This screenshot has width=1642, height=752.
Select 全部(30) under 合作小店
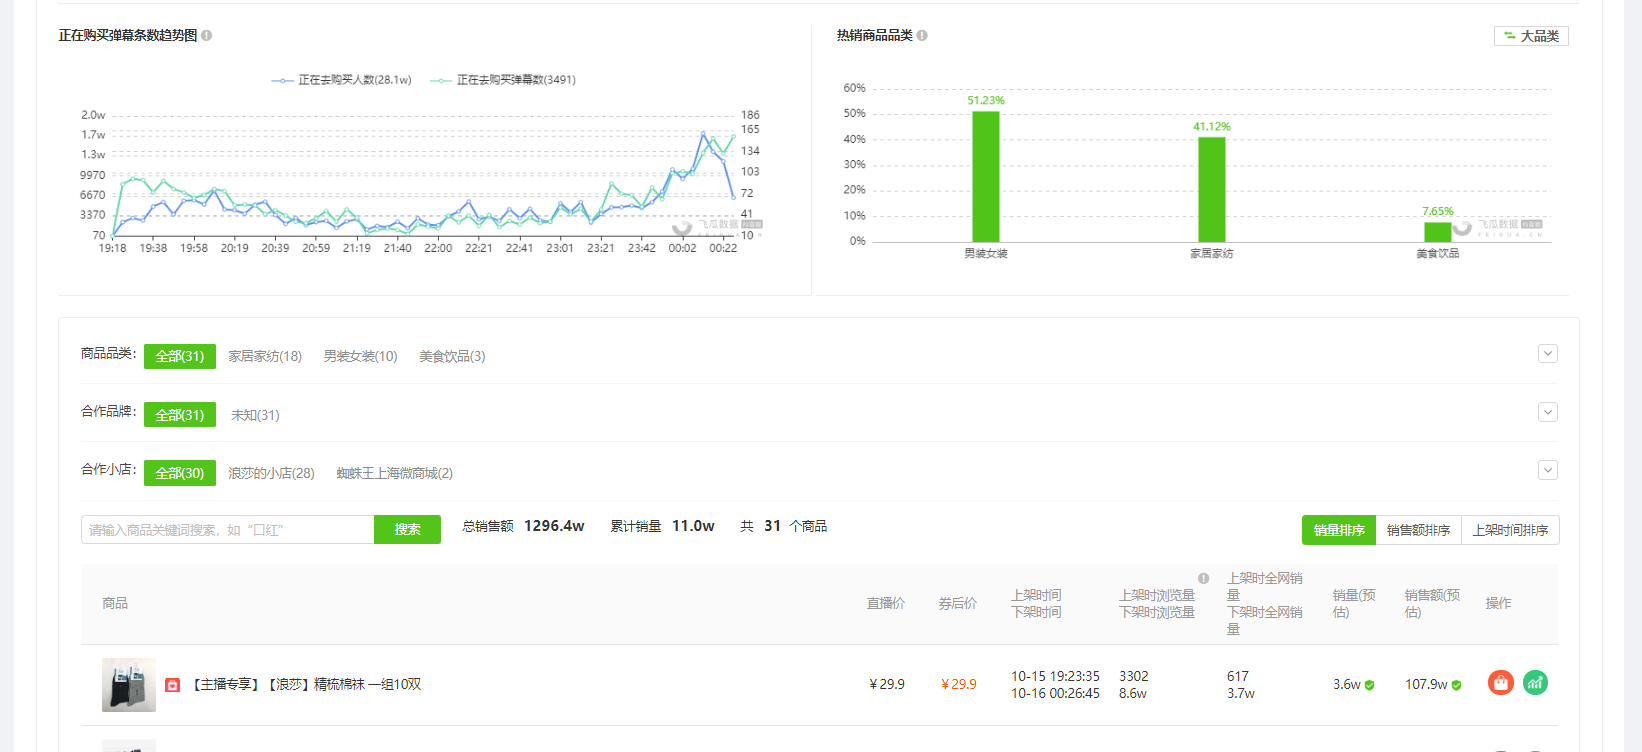pyautogui.click(x=180, y=473)
